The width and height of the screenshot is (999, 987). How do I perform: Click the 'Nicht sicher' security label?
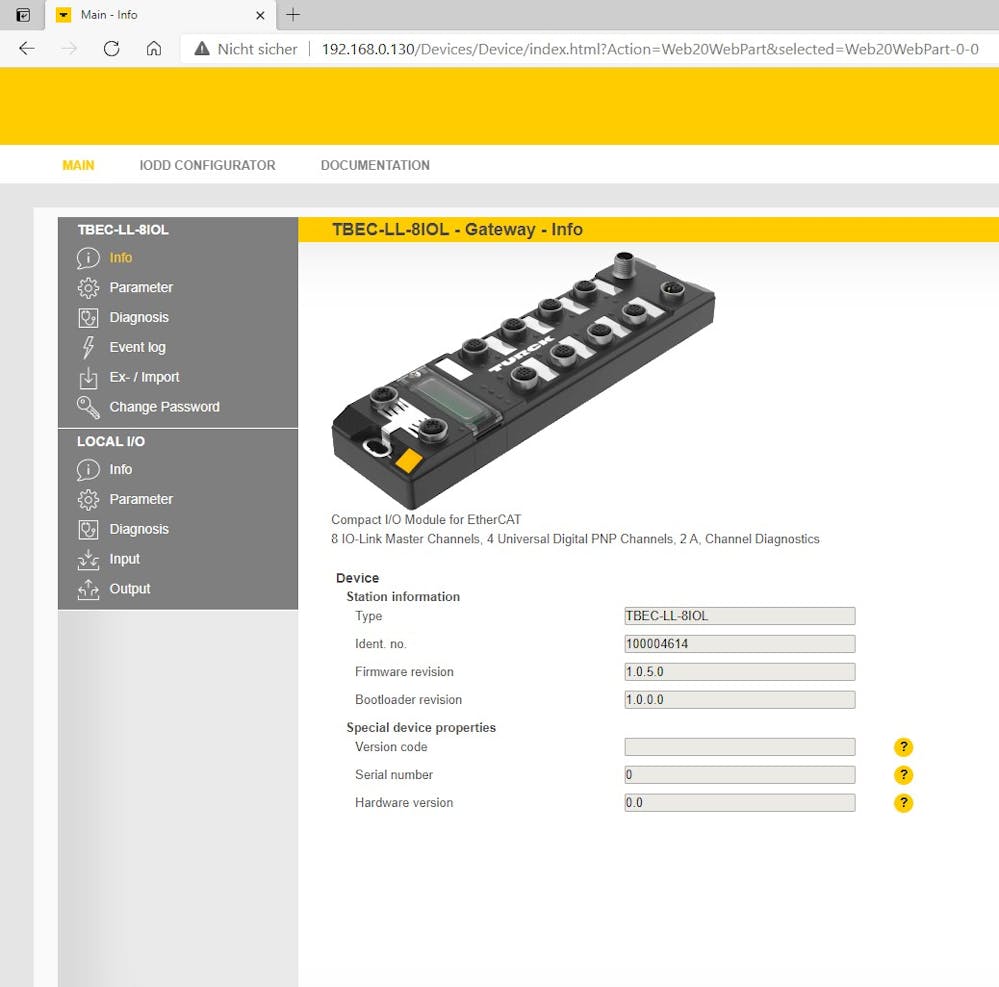click(x=257, y=49)
